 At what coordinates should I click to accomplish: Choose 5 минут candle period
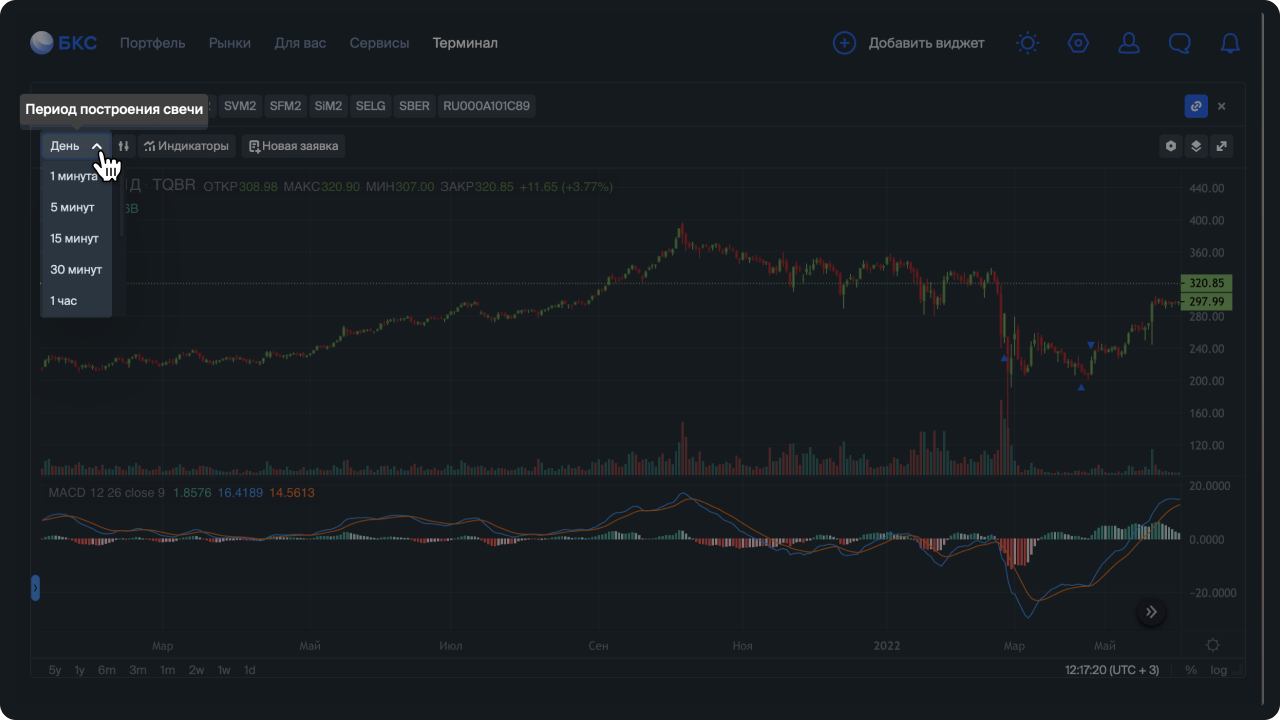click(x=76, y=207)
